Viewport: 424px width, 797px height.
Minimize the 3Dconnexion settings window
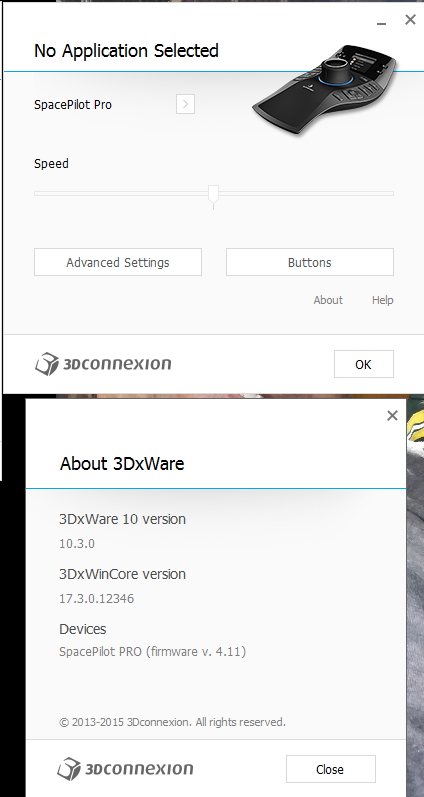(381, 21)
